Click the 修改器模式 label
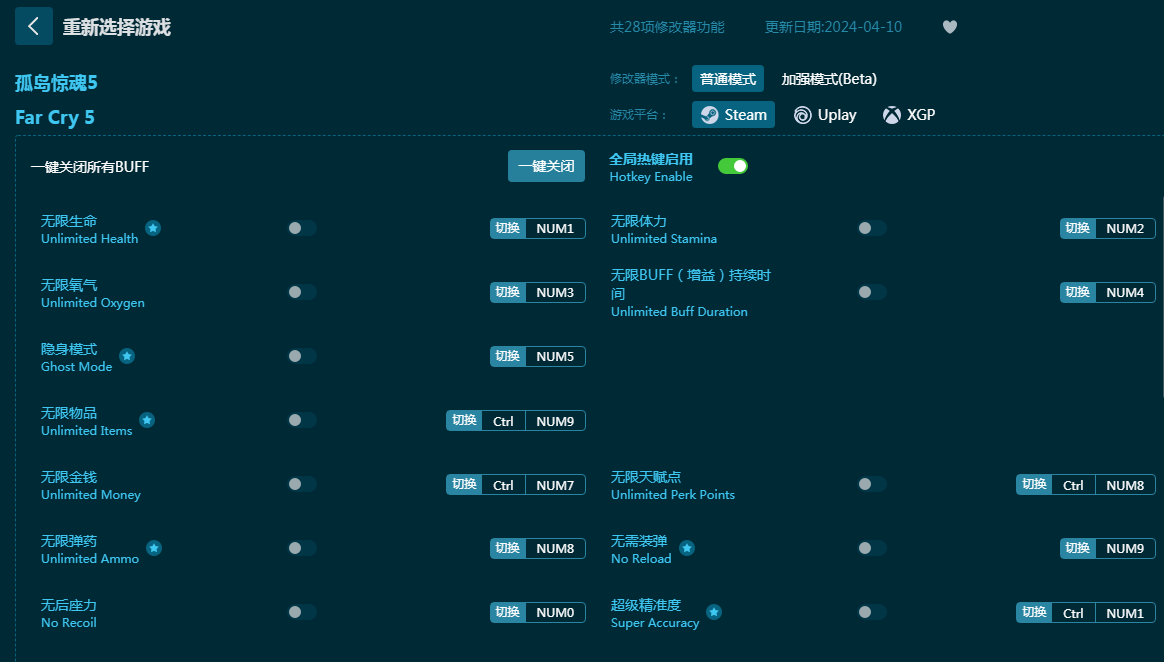The height and width of the screenshot is (662, 1164). 644,79
